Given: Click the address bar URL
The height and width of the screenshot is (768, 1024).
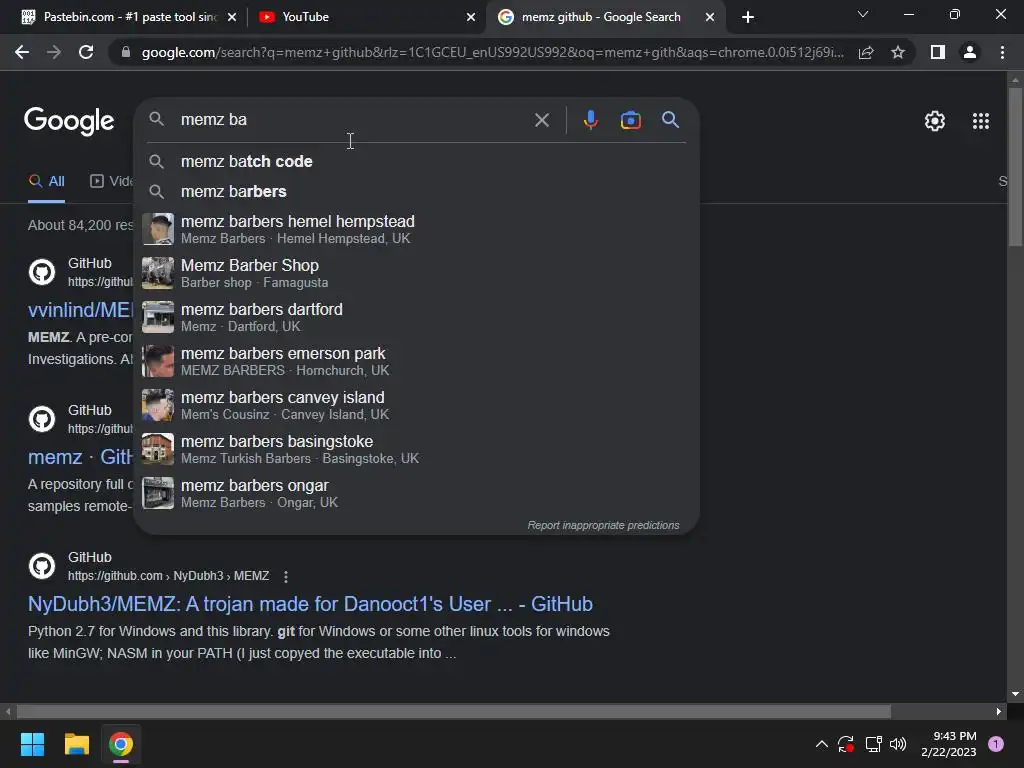Looking at the screenshot, I should click(492, 52).
